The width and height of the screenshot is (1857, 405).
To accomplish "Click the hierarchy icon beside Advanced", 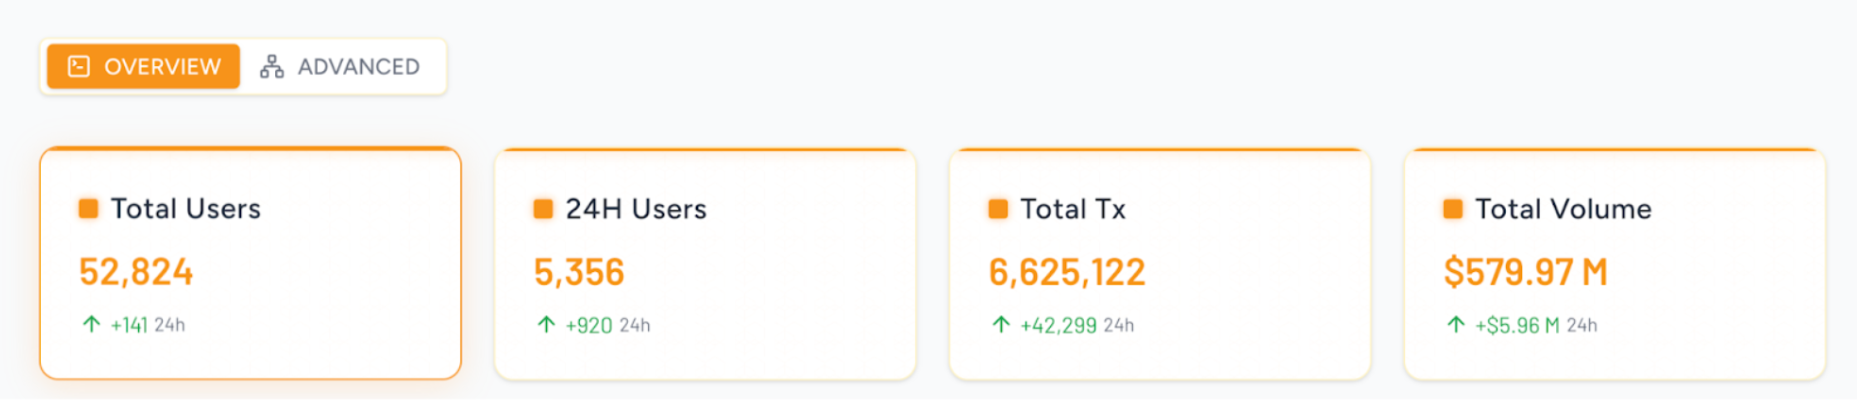I will pos(272,67).
